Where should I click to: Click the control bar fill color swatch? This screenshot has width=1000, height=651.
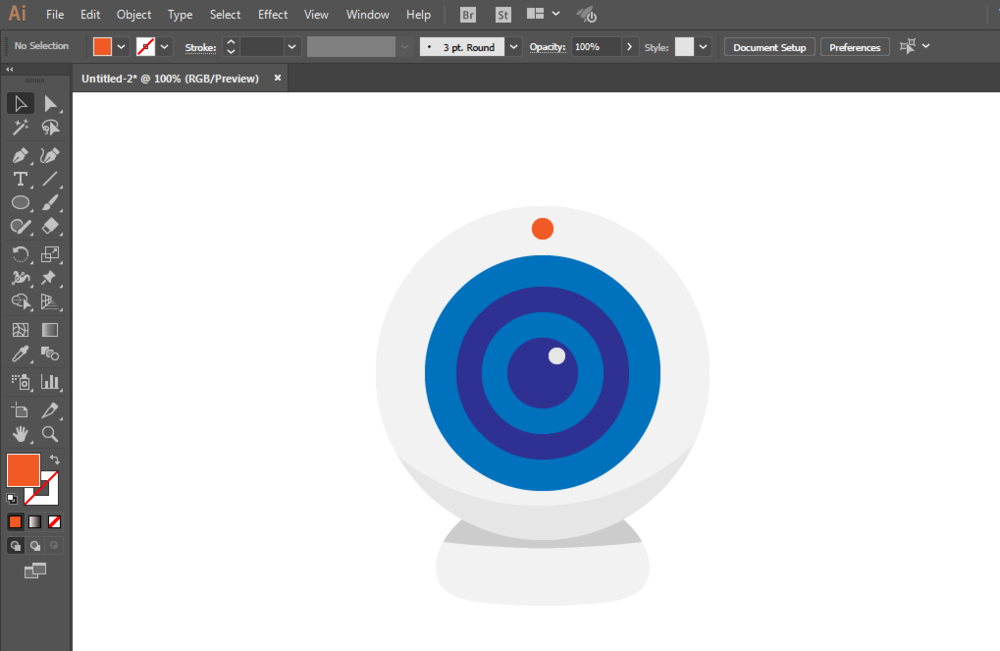click(102, 47)
